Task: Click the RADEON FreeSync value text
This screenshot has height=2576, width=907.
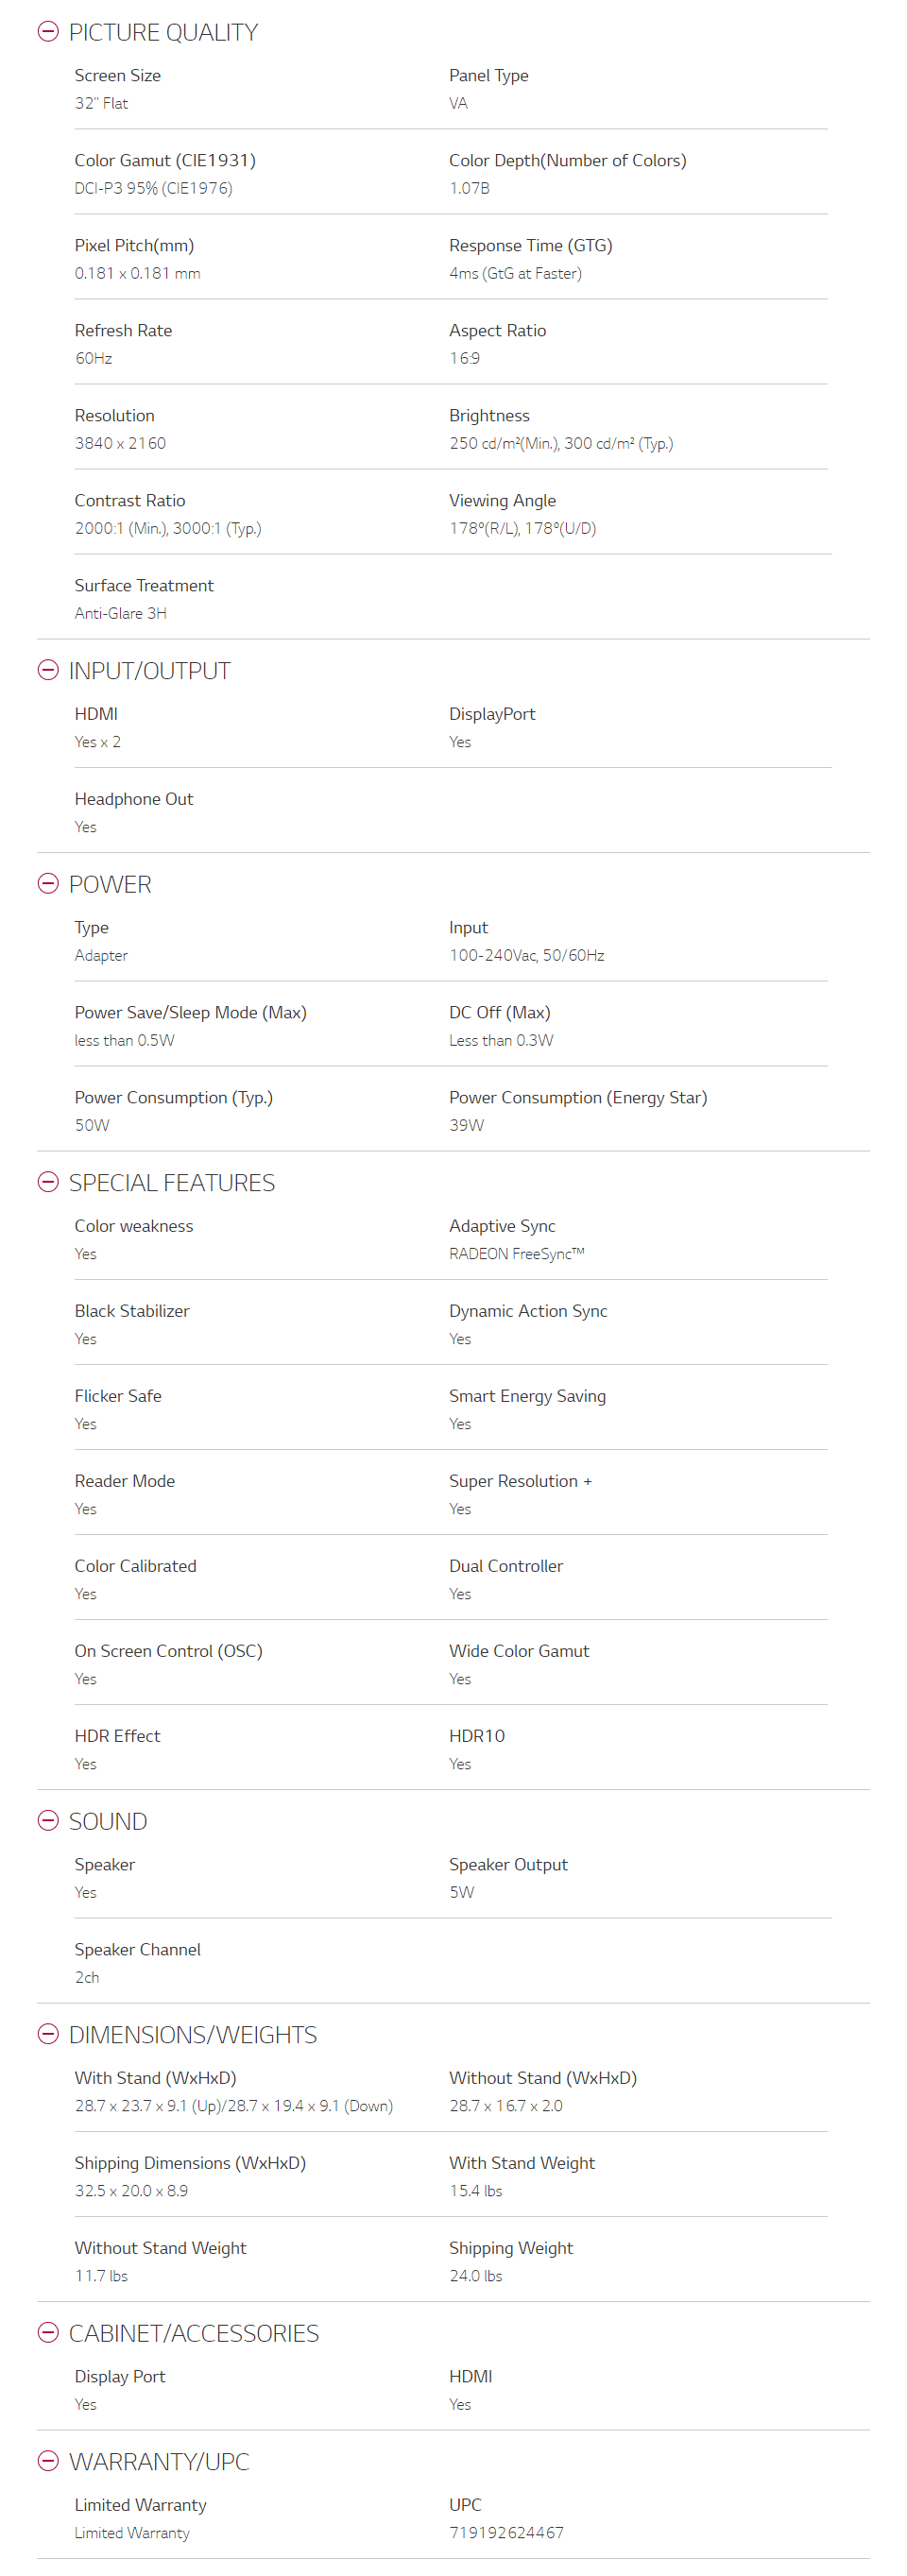Action: click(x=516, y=1254)
